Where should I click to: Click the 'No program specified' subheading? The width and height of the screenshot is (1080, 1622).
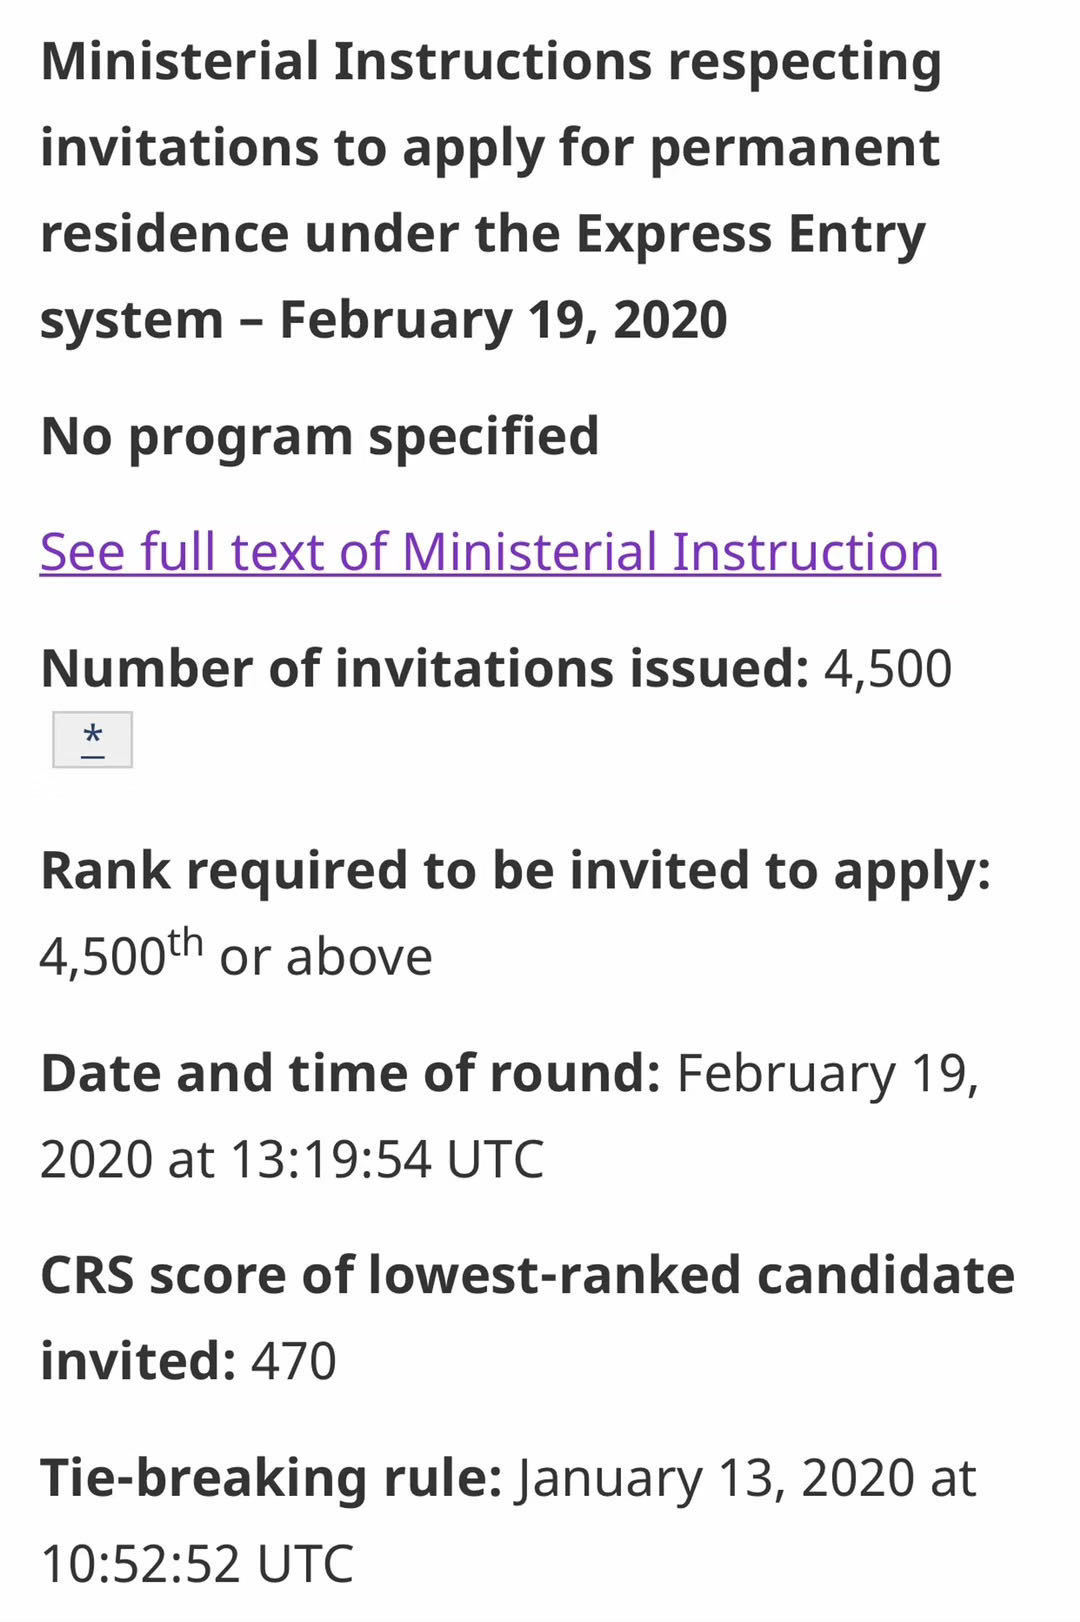coord(320,436)
